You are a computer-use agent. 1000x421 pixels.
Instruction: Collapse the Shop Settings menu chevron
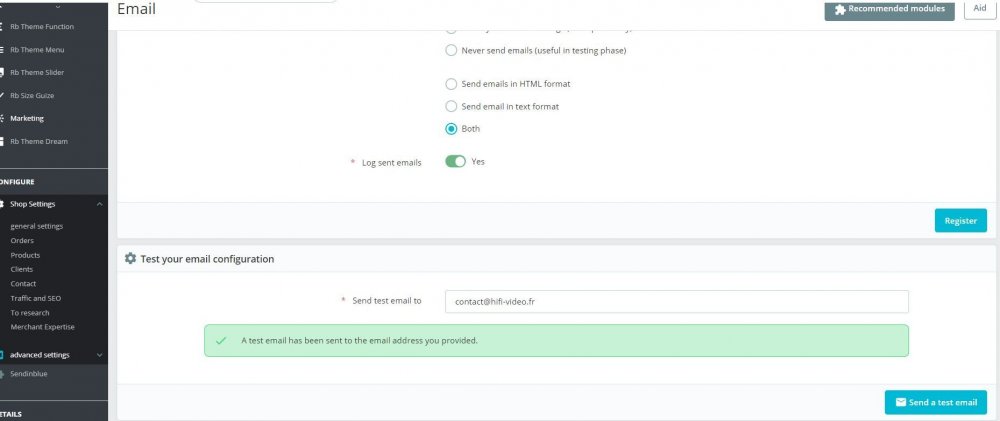click(x=98, y=204)
